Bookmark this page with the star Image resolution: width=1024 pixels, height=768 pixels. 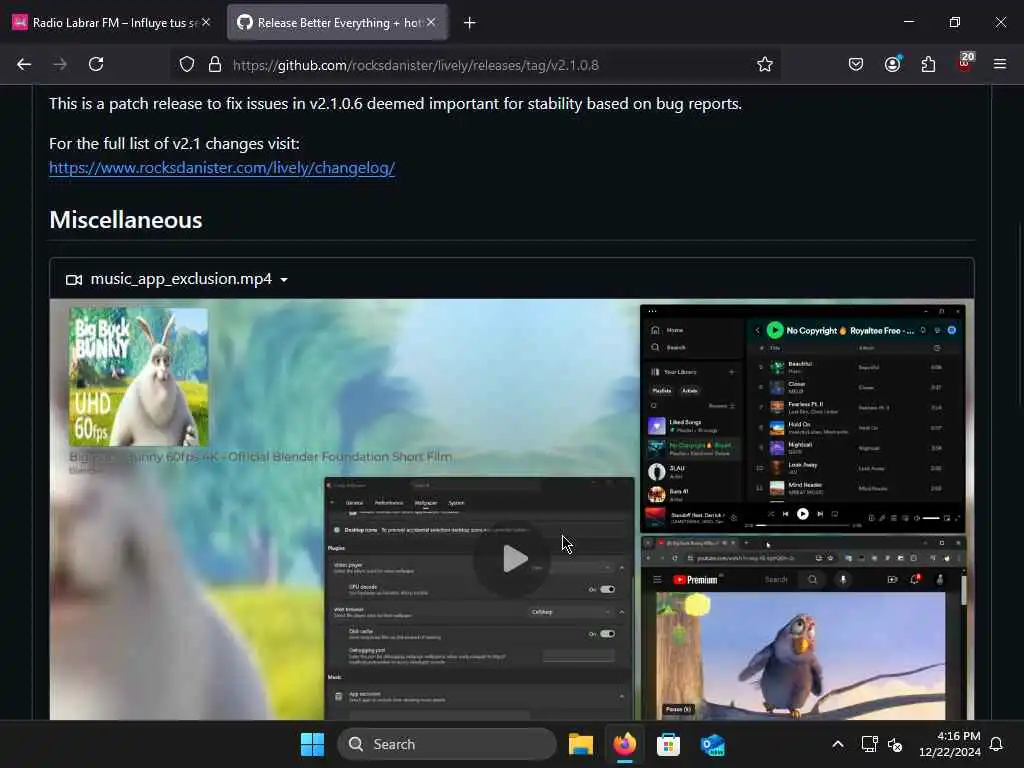click(x=765, y=64)
